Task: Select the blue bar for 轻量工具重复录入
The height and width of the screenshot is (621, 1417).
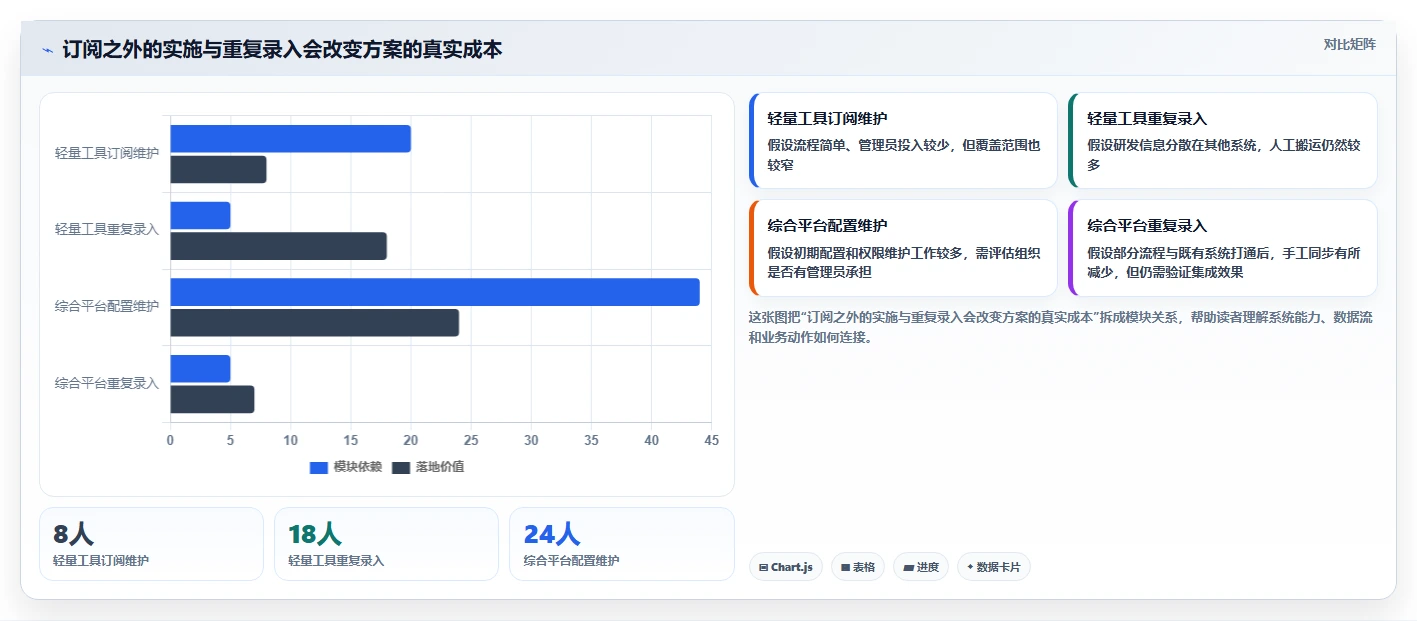Action: click(200, 216)
